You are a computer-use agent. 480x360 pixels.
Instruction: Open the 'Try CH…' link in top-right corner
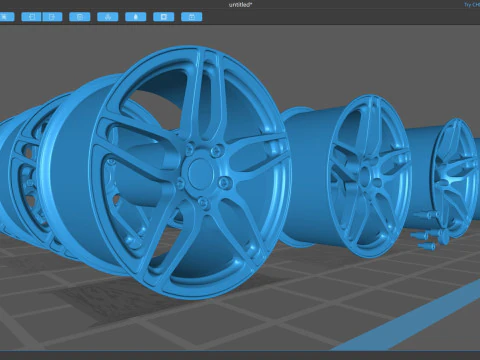point(472,5)
